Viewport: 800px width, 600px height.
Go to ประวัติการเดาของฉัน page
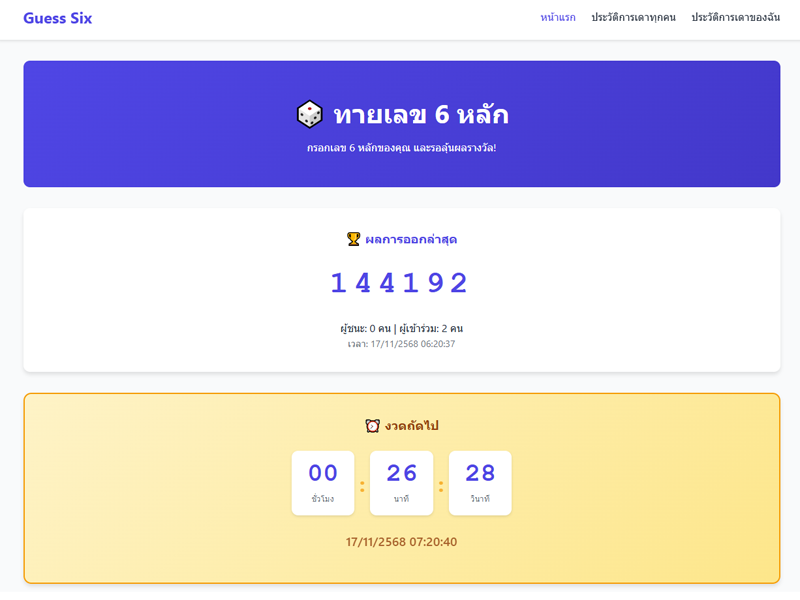[735, 18]
